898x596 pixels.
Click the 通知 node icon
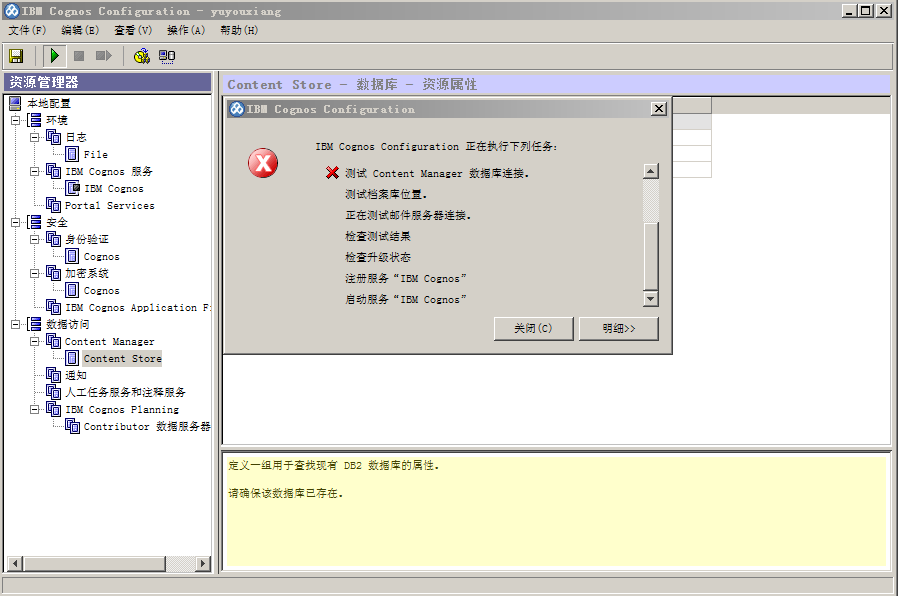[x=53, y=375]
